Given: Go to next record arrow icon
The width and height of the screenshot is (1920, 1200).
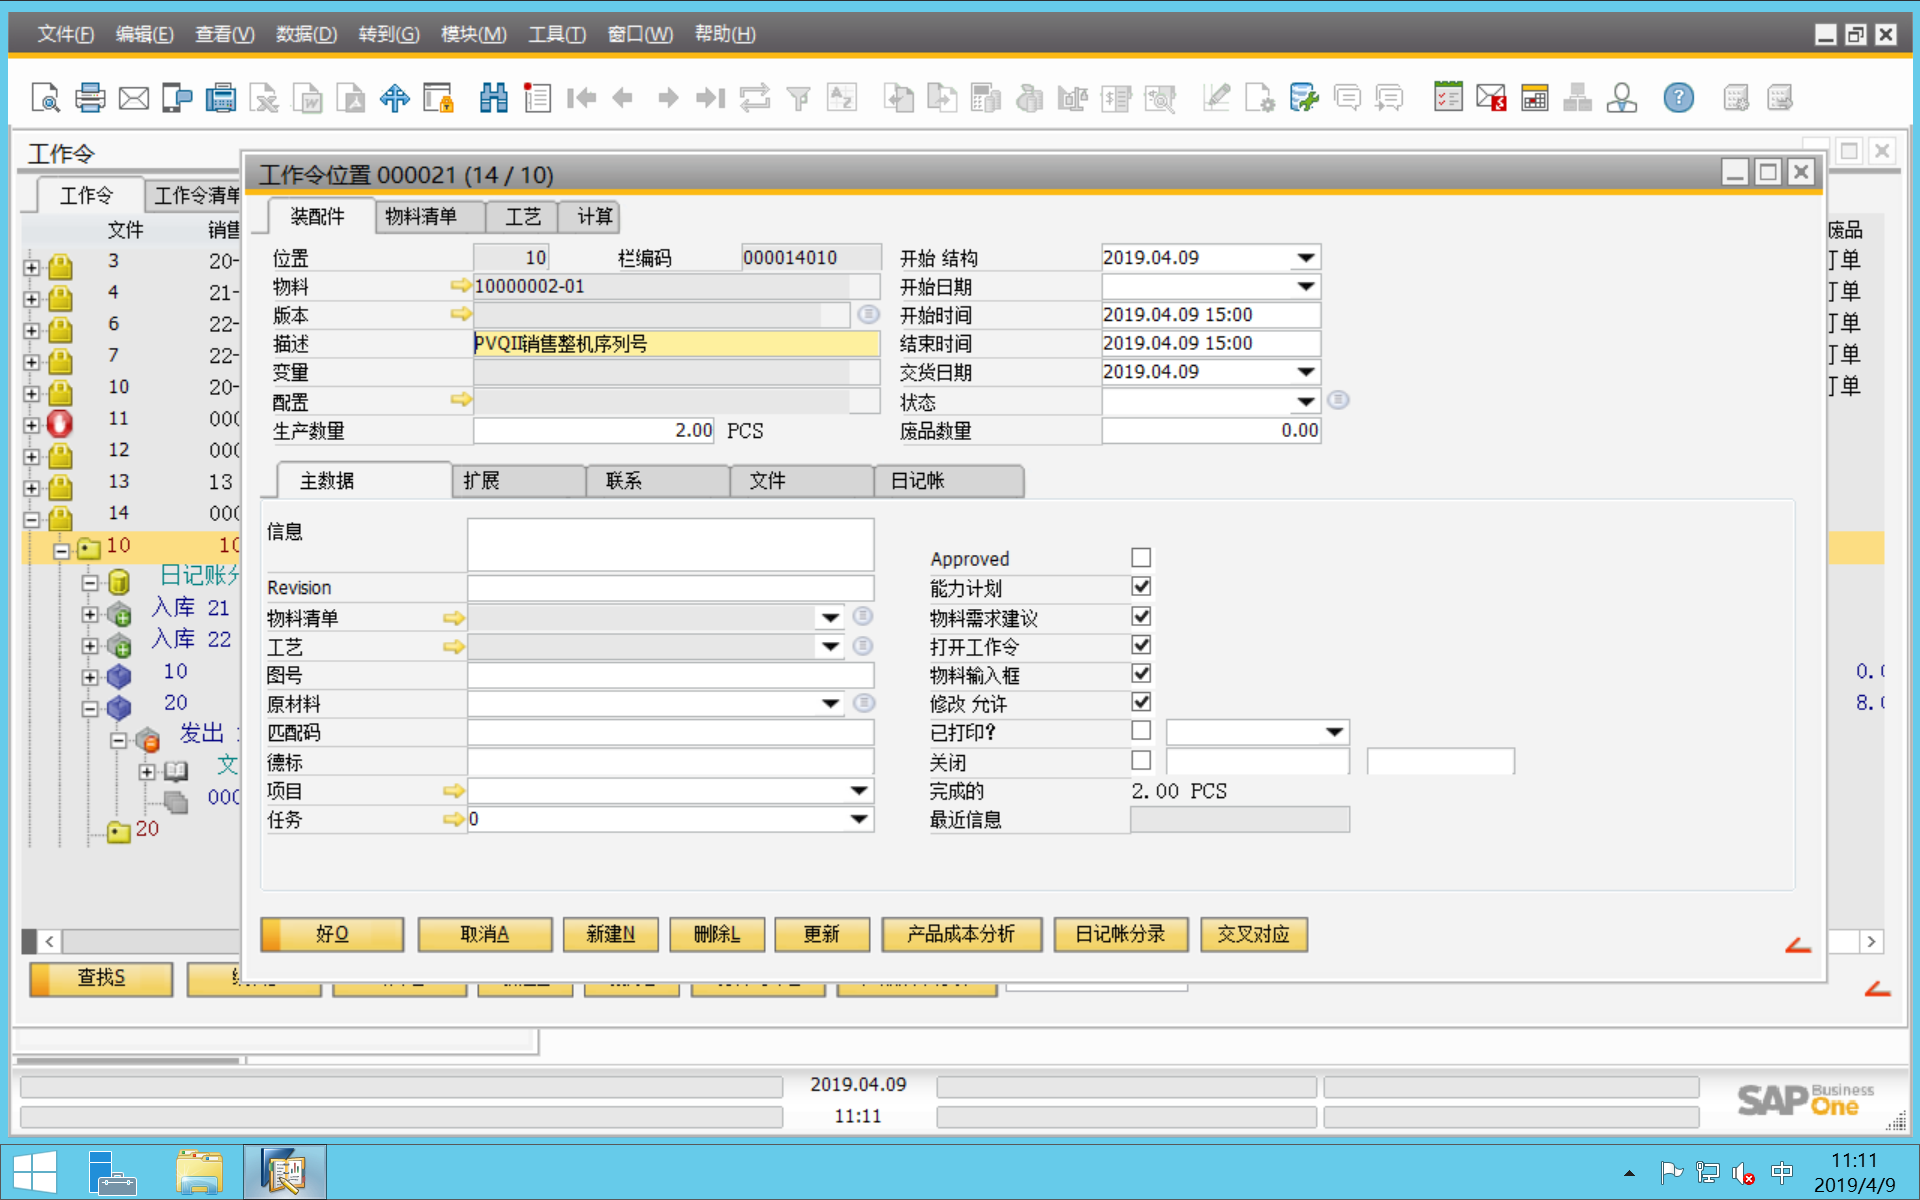Looking at the screenshot, I should (668, 98).
